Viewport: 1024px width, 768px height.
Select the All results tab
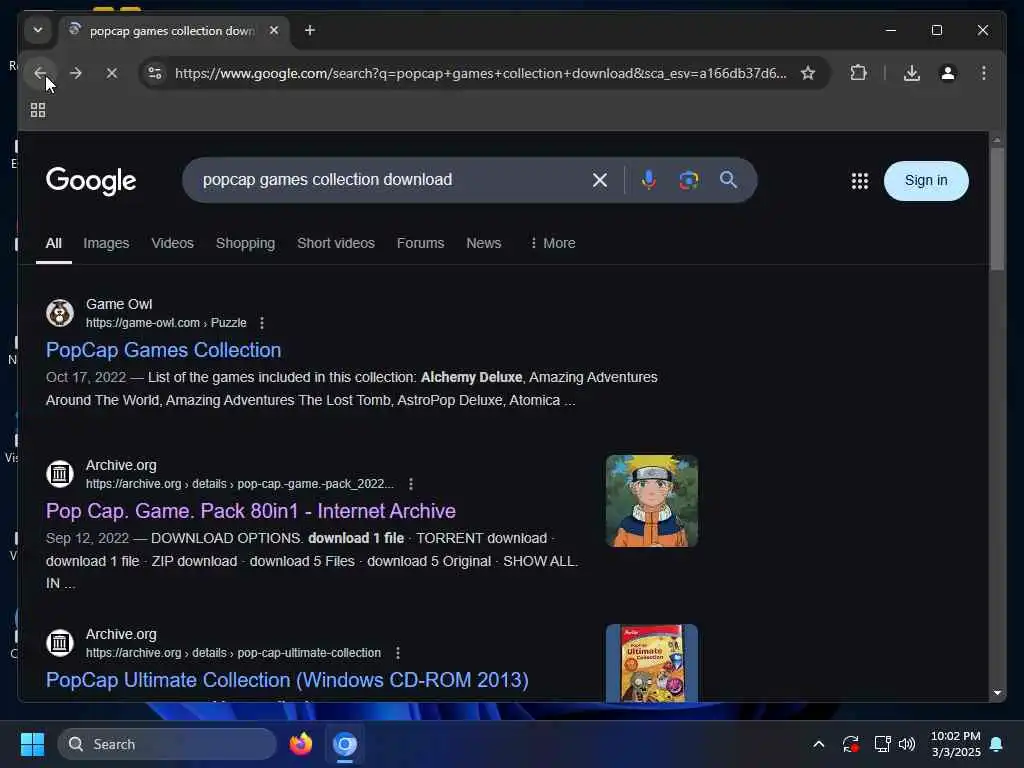(x=54, y=244)
